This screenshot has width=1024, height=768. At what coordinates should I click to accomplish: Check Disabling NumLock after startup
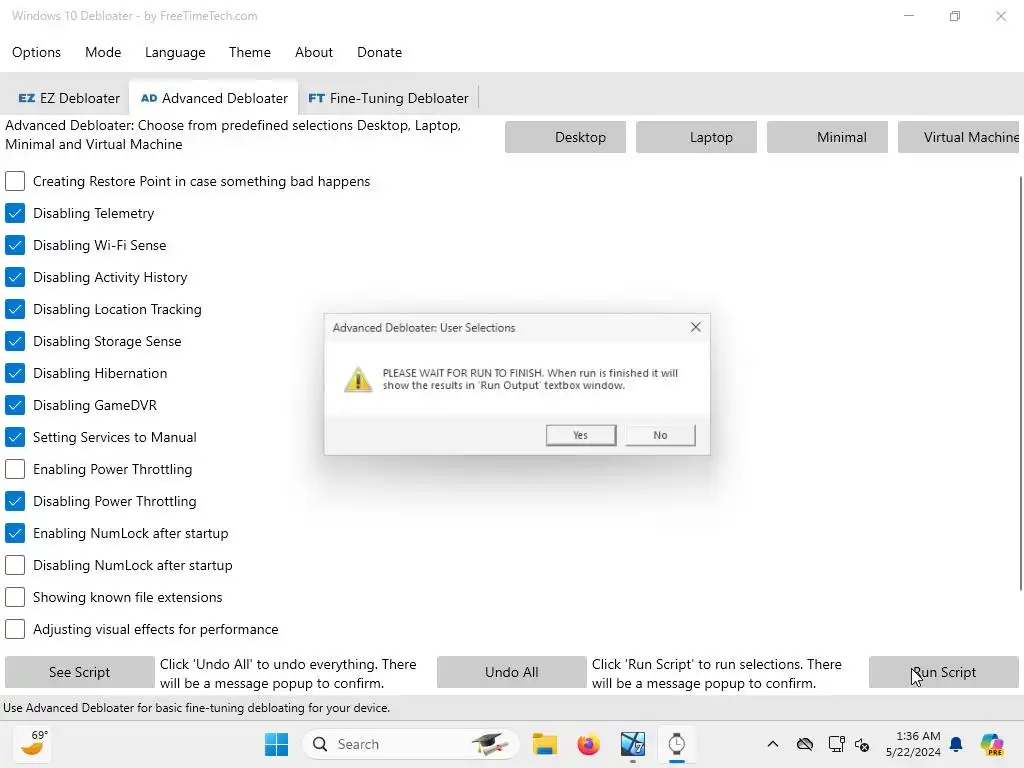(15, 565)
